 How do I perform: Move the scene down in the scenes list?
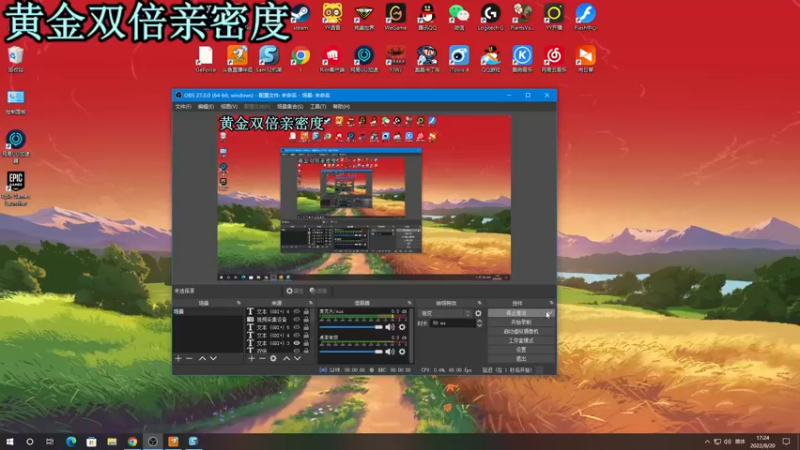point(213,359)
